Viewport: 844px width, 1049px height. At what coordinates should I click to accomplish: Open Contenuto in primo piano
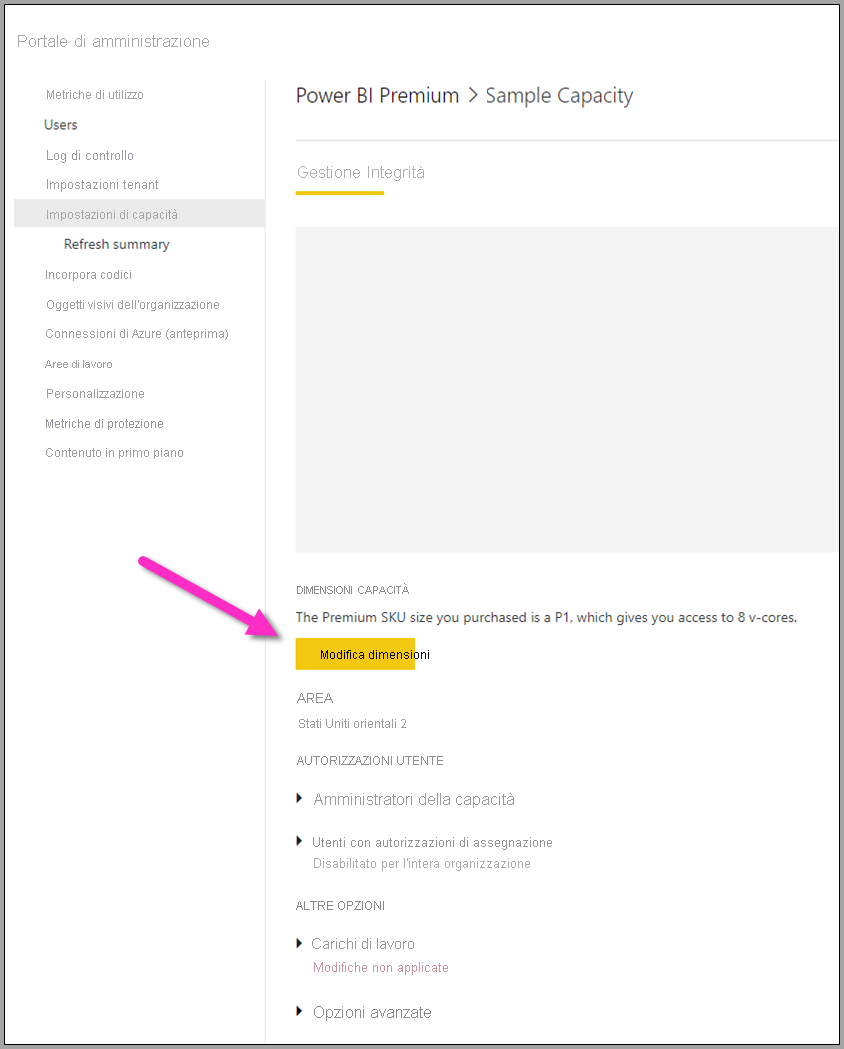click(114, 453)
